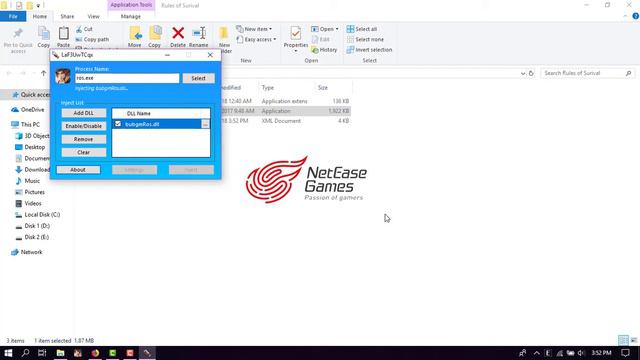Open Disk 1 (D:) in sidebar

[33, 226]
